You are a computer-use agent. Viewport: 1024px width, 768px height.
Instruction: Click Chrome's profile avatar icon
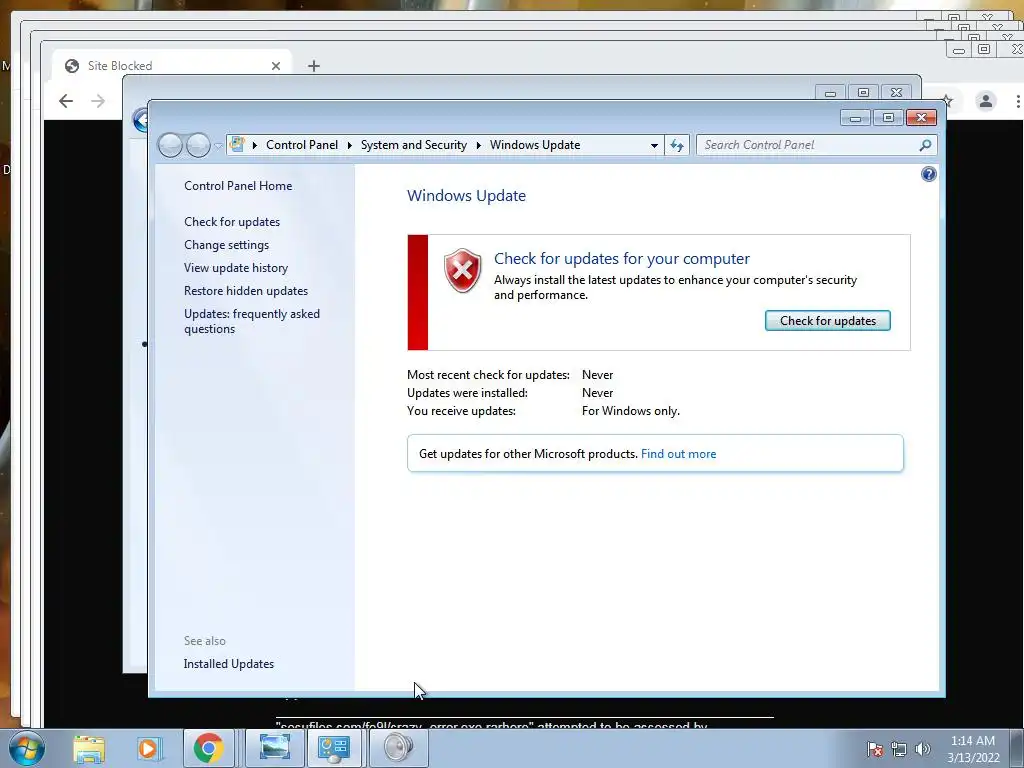985,101
